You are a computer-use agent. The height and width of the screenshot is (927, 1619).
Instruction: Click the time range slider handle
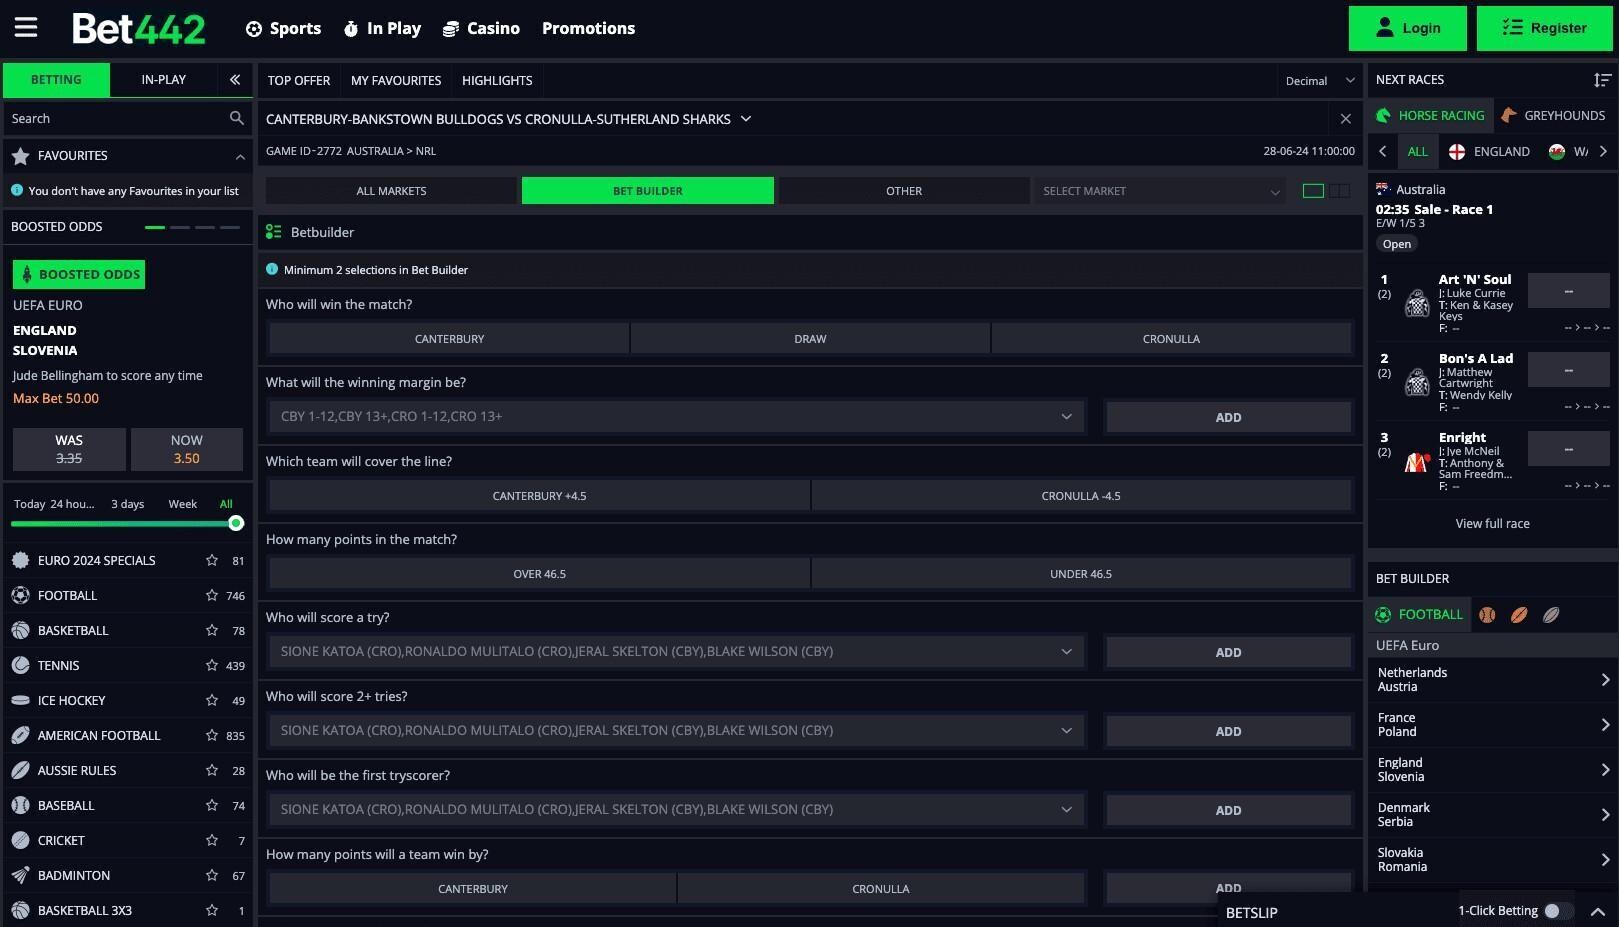[236, 523]
